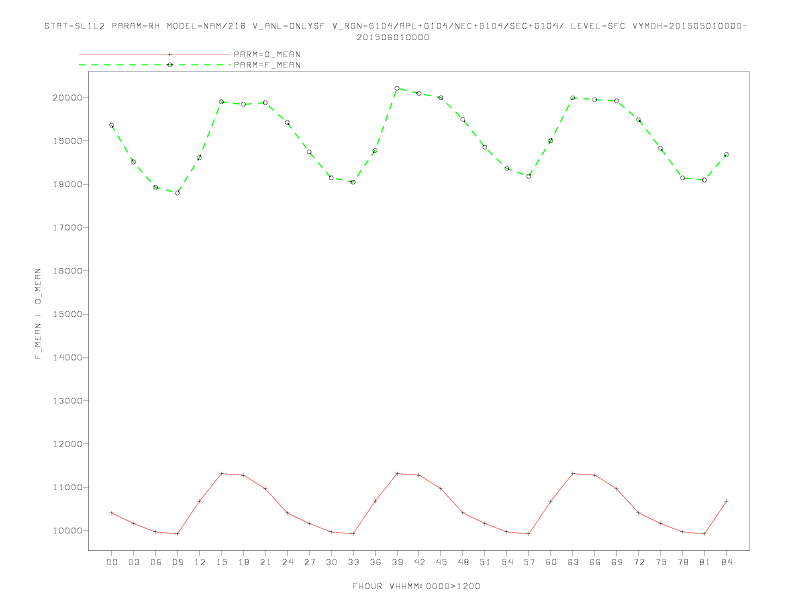Click the O_MEAN data point at hour 09

coord(177,534)
